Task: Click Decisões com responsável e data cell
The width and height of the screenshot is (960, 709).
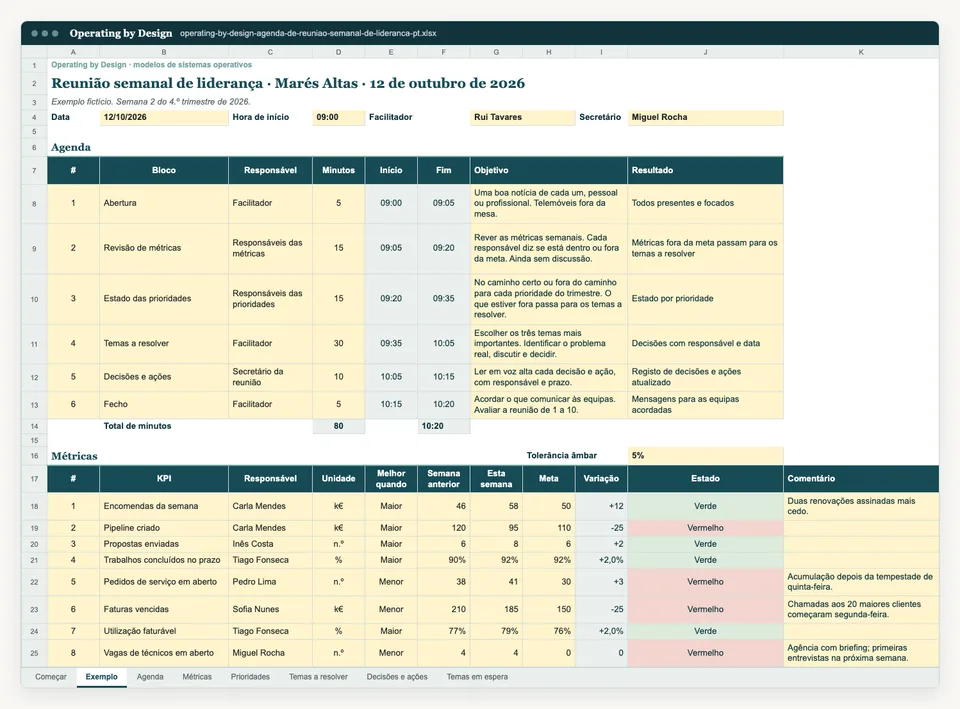Action: tap(705, 343)
